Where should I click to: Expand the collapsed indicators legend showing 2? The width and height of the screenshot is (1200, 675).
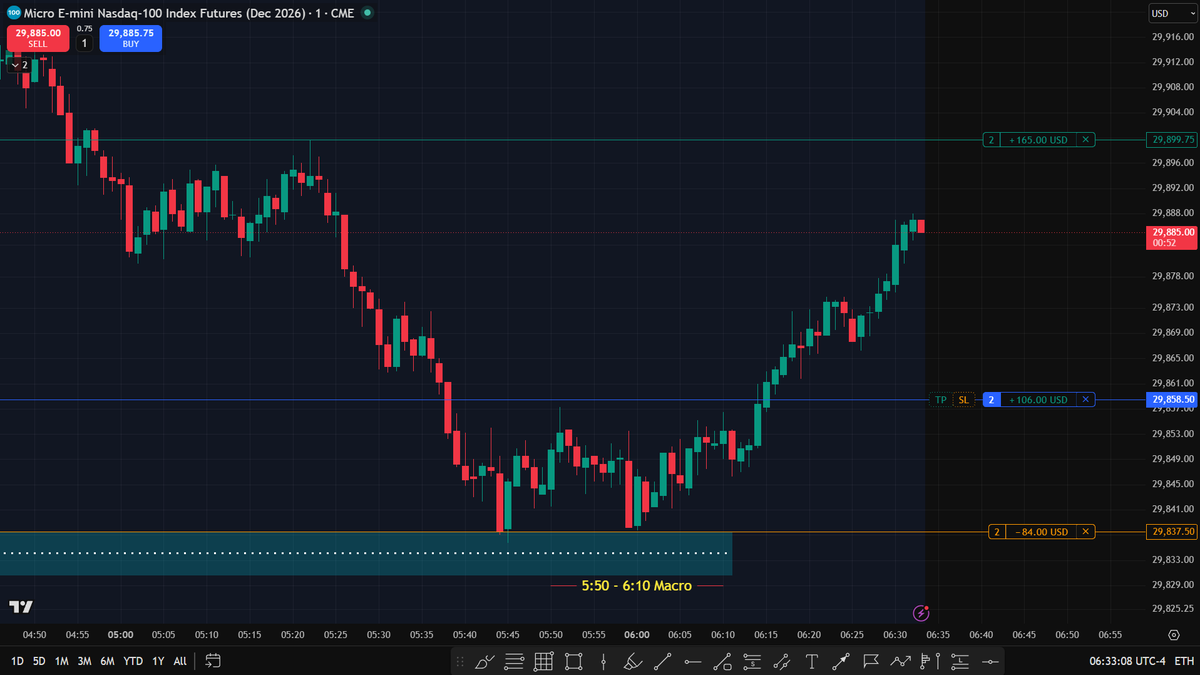[x=20, y=64]
